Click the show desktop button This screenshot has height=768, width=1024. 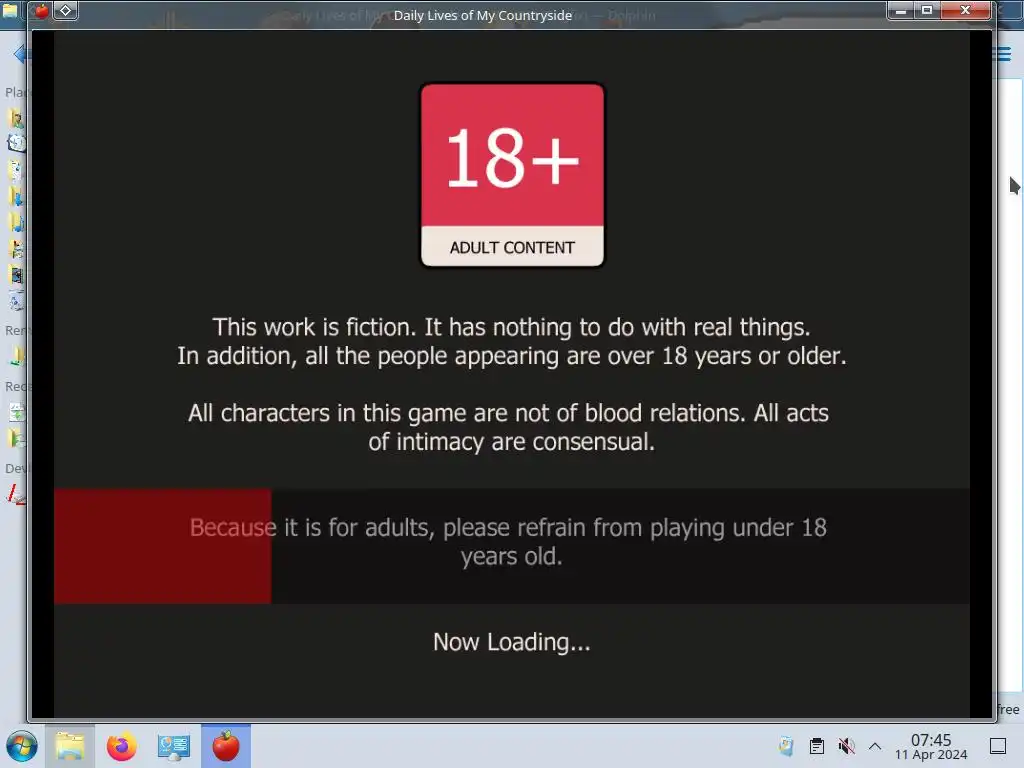tap(998, 746)
